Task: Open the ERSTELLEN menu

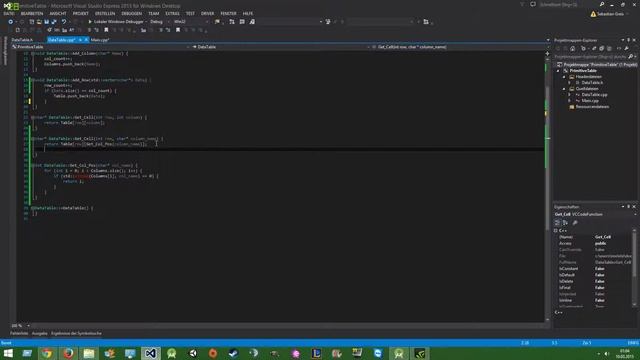Action: (105, 13)
